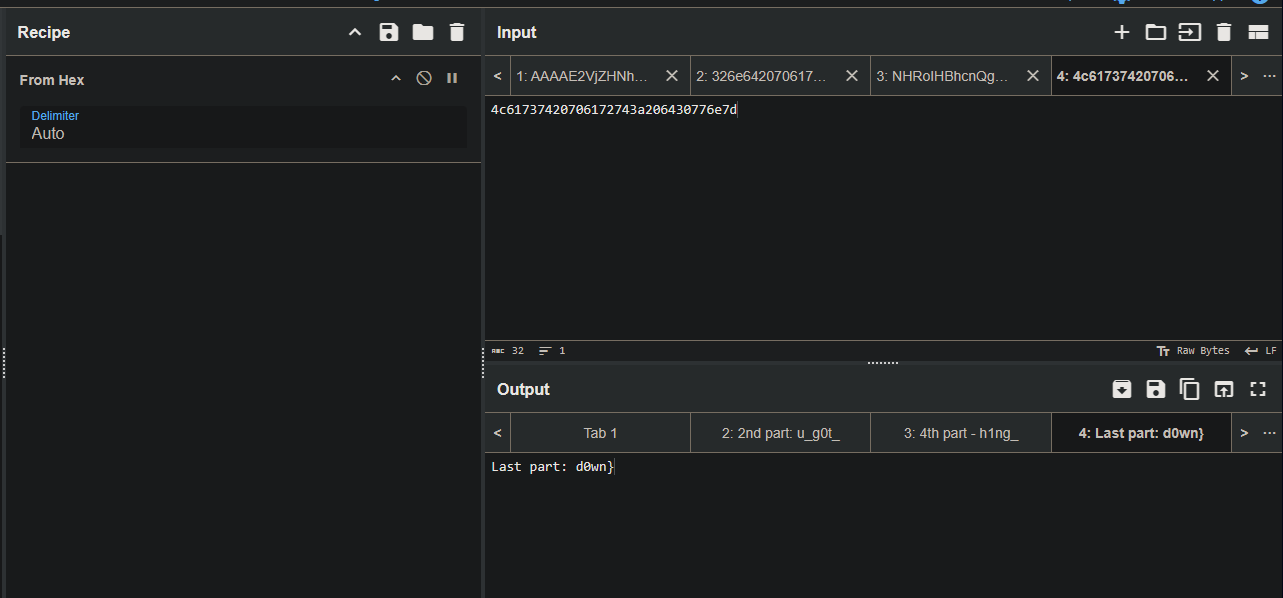
Task: Maximise the output pane
Action: point(1258,390)
